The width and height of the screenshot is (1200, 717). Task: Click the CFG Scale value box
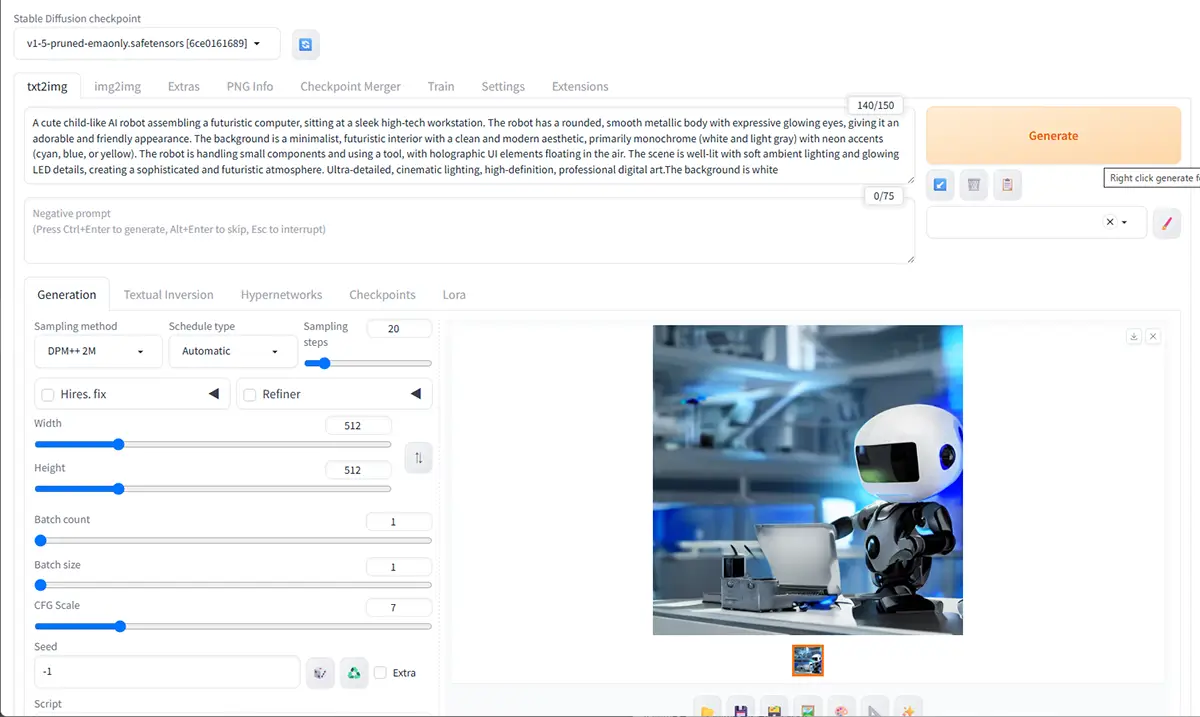[x=399, y=607]
